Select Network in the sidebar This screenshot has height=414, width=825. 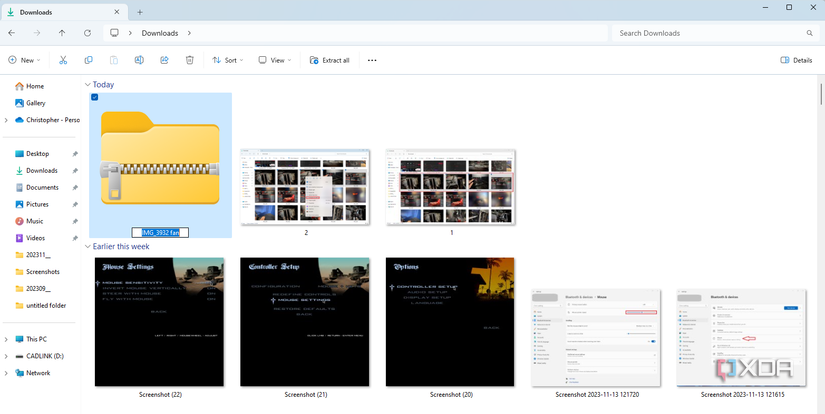[x=33, y=373]
